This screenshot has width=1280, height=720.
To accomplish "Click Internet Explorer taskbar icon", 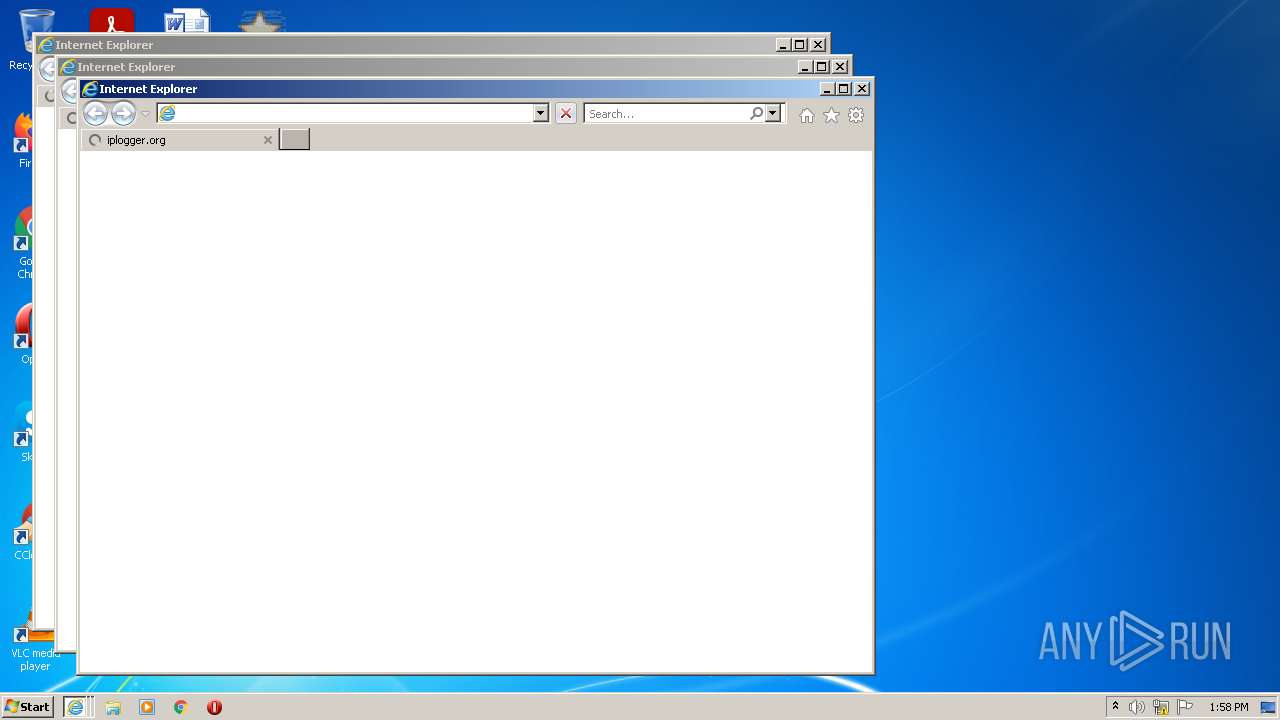I will pos(77,706).
